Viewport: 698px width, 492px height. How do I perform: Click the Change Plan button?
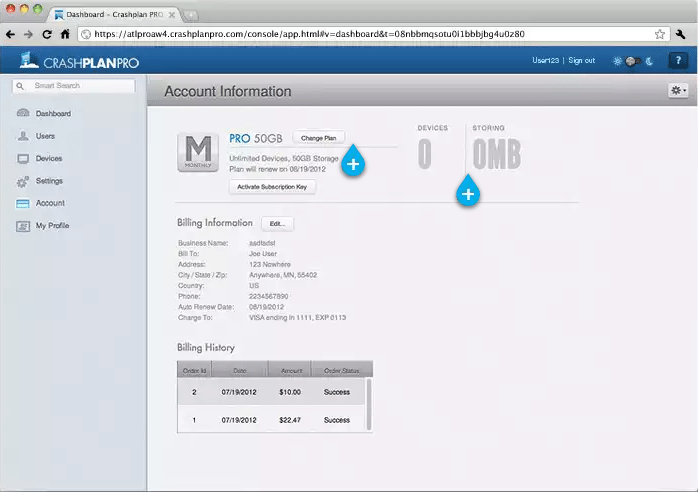point(318,138)
